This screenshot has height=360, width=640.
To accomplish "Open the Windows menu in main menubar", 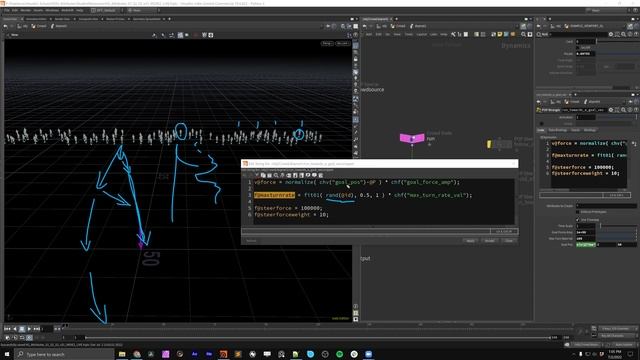I will click(x=52, y=10).
